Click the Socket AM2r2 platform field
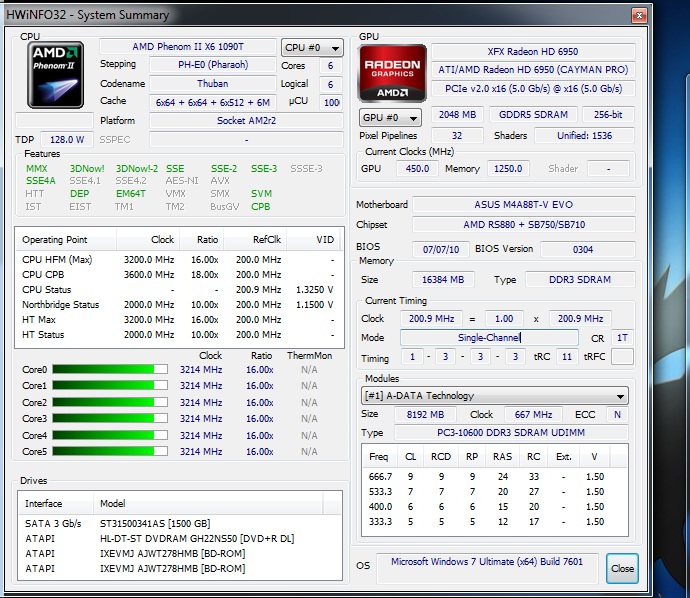 click(246, 121)
